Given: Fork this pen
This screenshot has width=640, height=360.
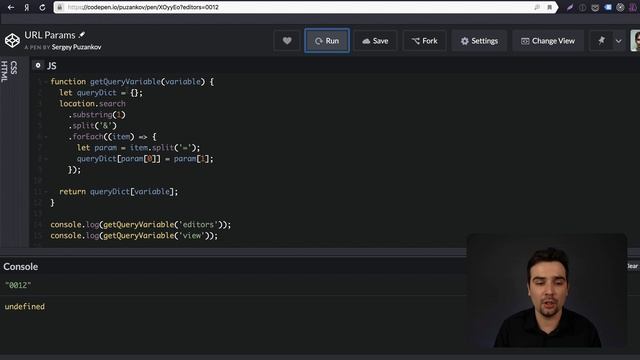Looking at the screenshot, I should (x=424, y=41).
